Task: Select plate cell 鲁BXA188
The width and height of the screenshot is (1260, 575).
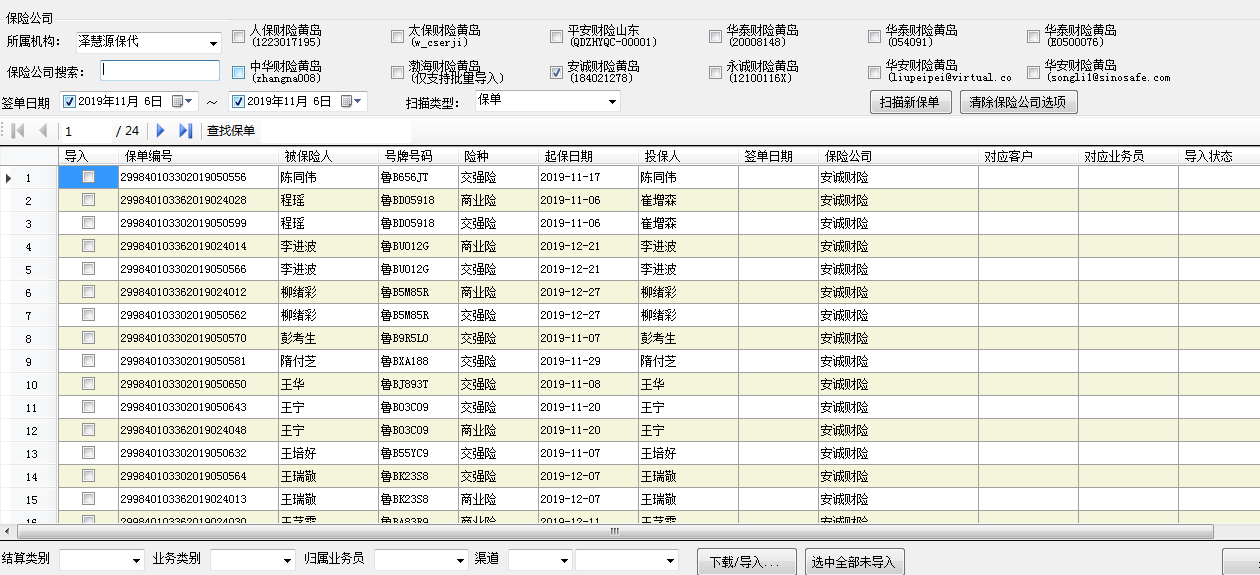Action: click(x=419, y=361)
